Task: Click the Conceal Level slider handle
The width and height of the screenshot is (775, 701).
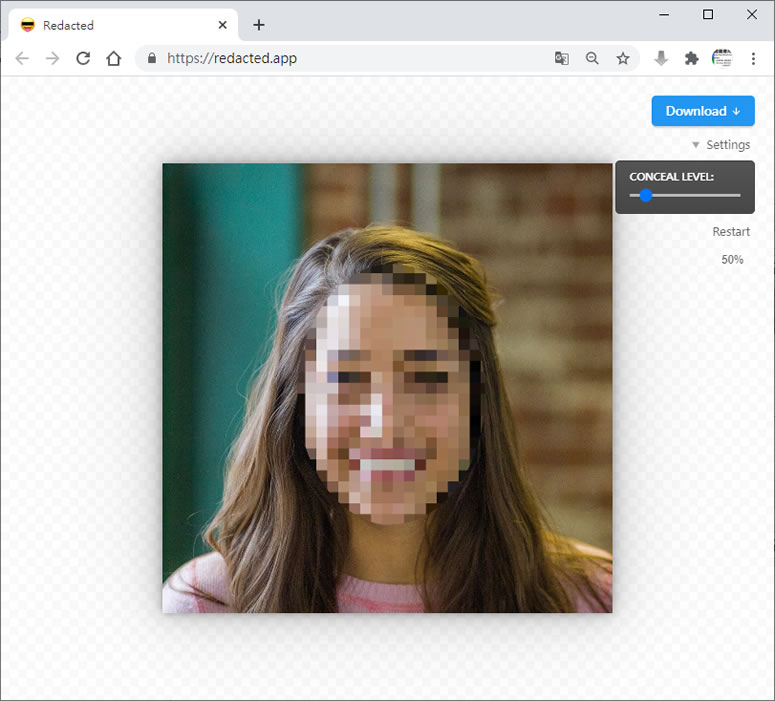Action: 646,196
